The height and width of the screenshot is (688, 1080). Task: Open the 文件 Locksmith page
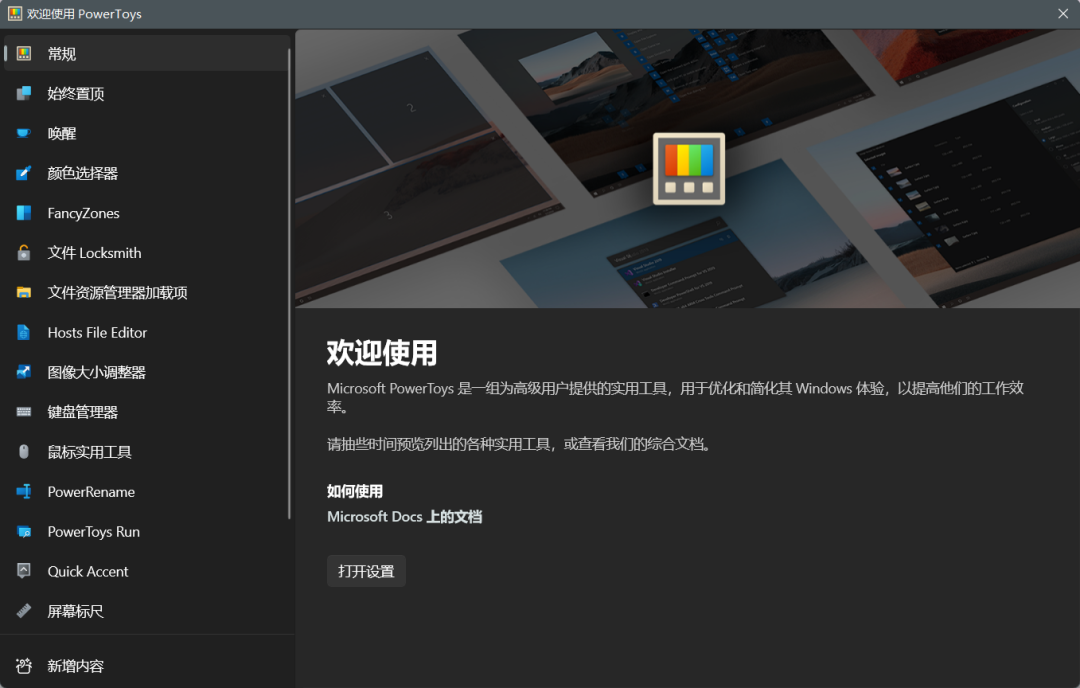[147, 253]
